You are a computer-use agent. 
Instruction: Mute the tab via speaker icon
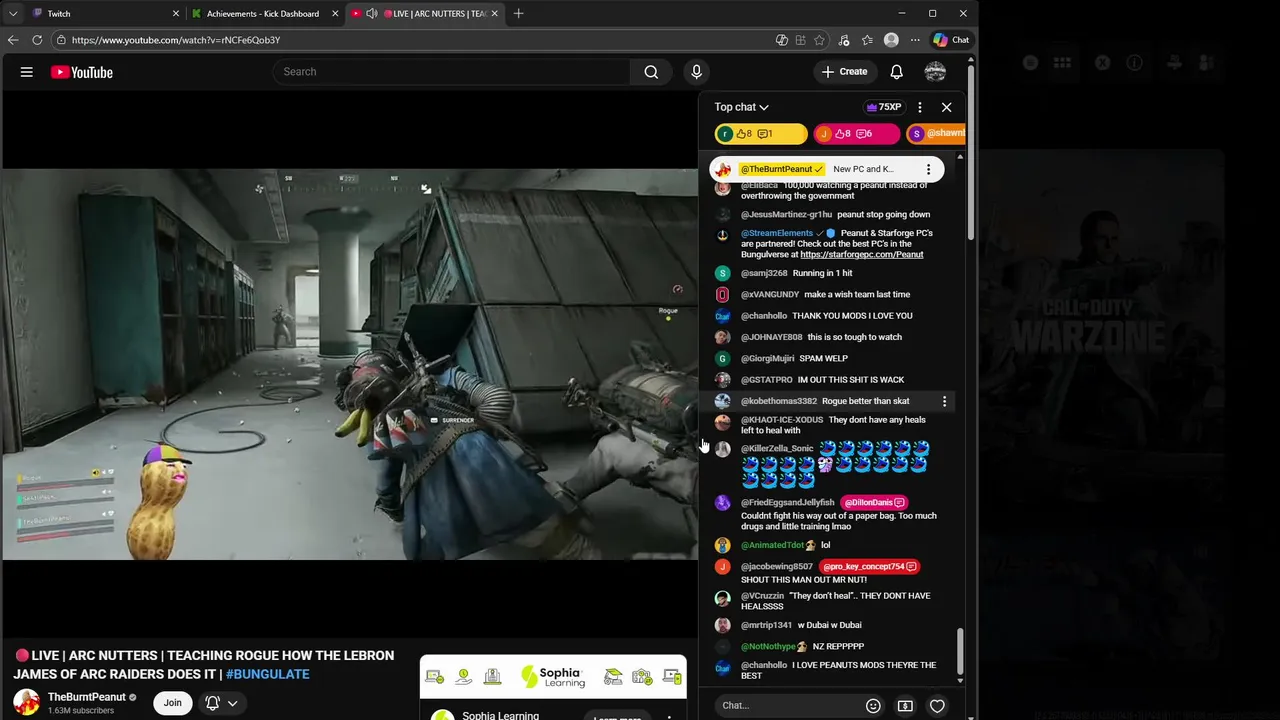coord(372,14)
